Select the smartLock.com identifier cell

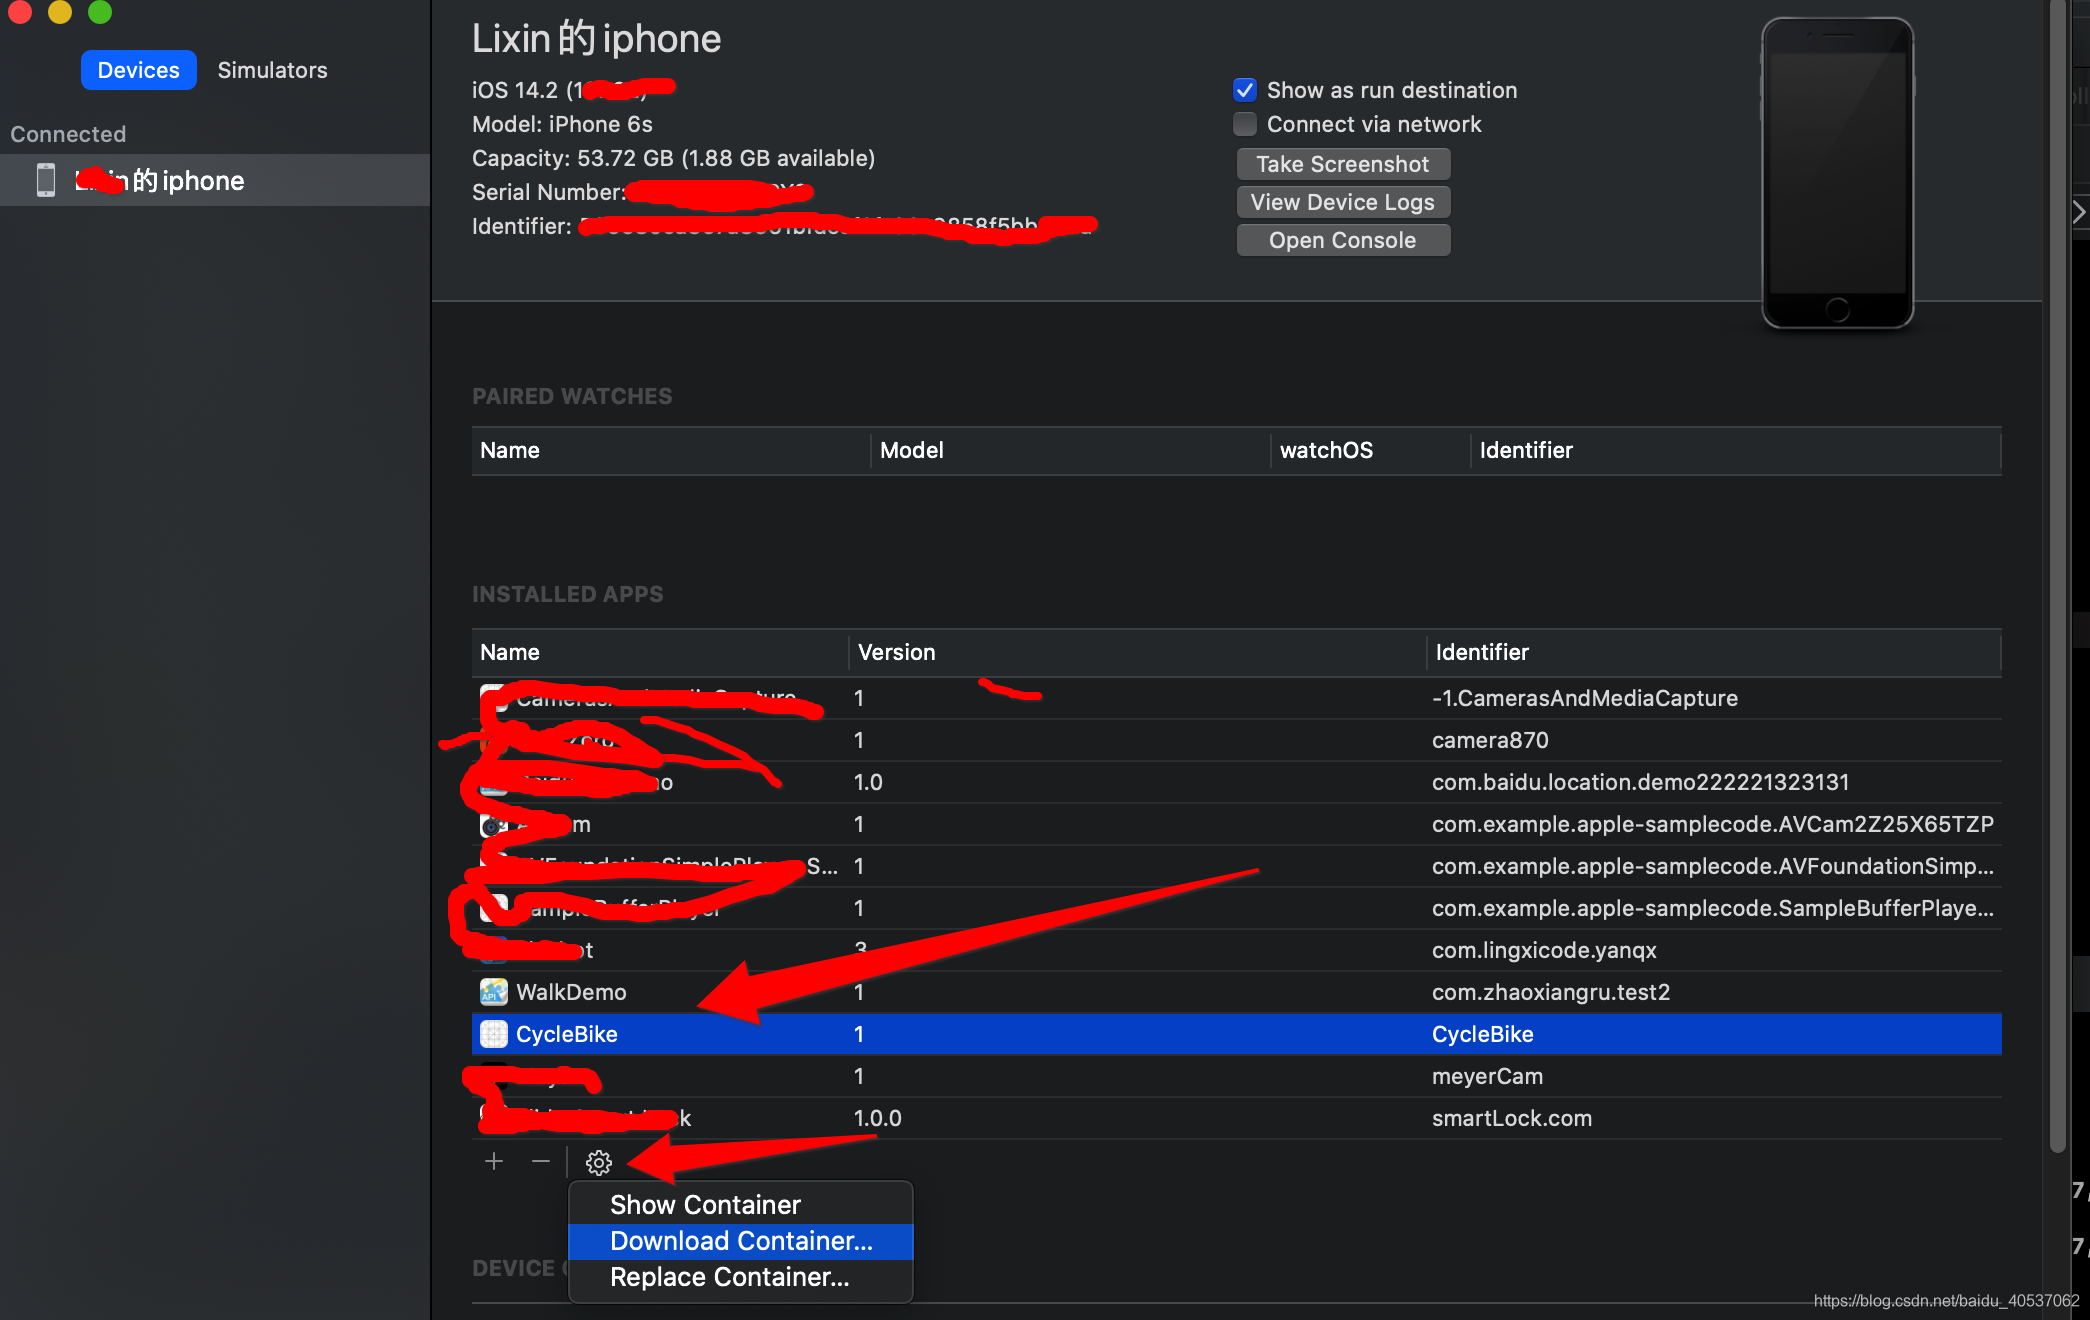1512,1118
